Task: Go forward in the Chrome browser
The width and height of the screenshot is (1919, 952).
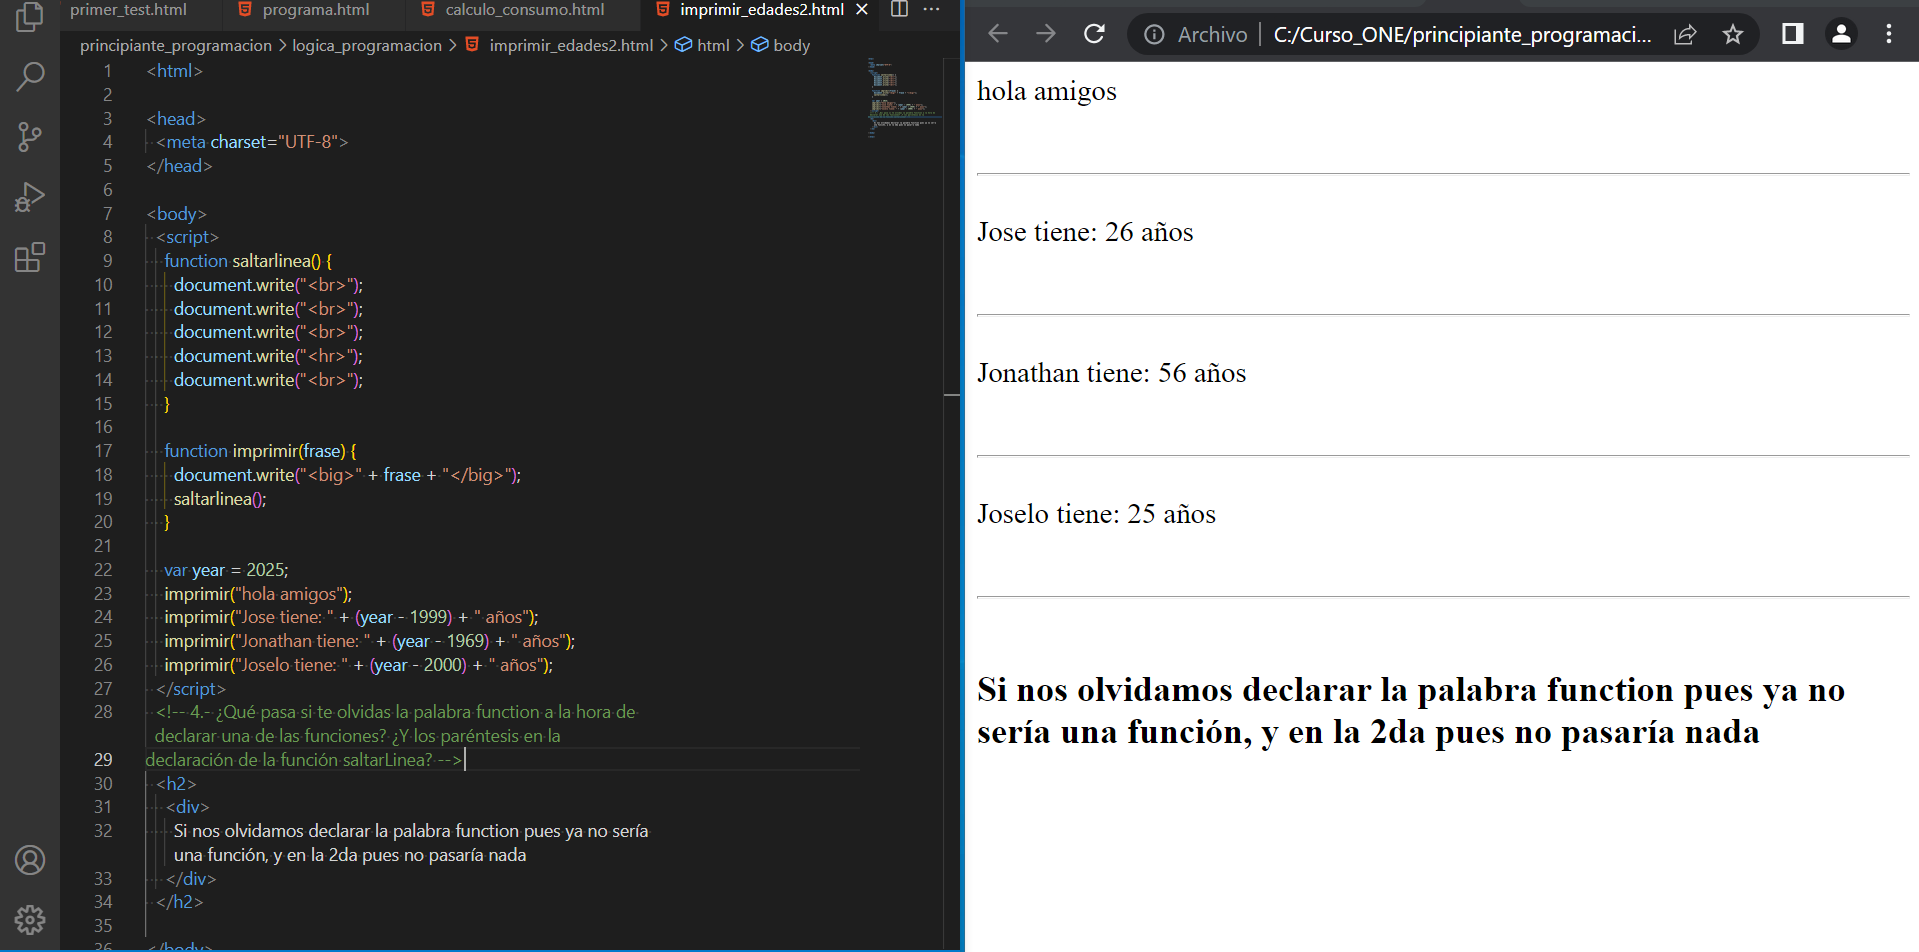Action: pos(1046,34)
